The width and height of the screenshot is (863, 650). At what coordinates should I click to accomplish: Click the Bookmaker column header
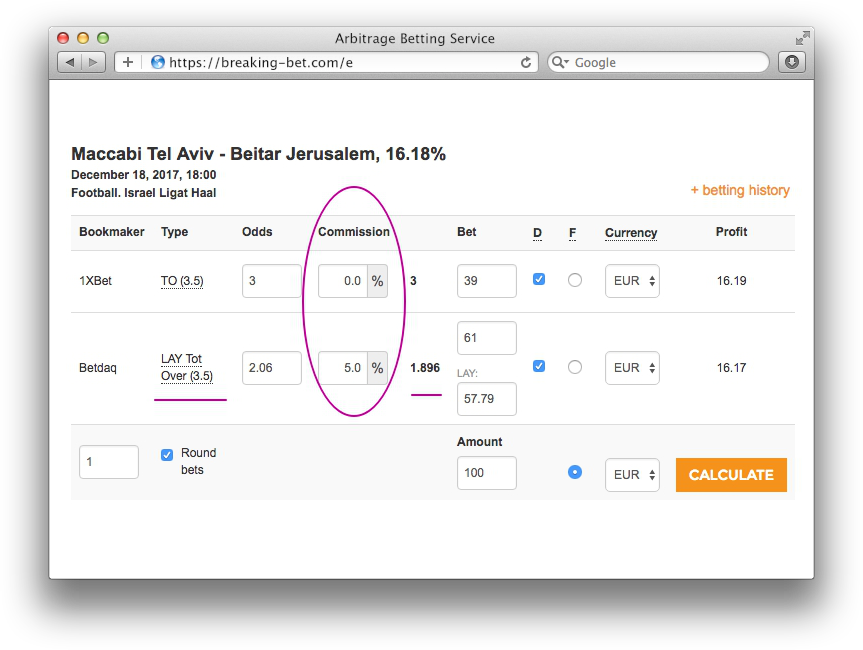tap(112, 232)
